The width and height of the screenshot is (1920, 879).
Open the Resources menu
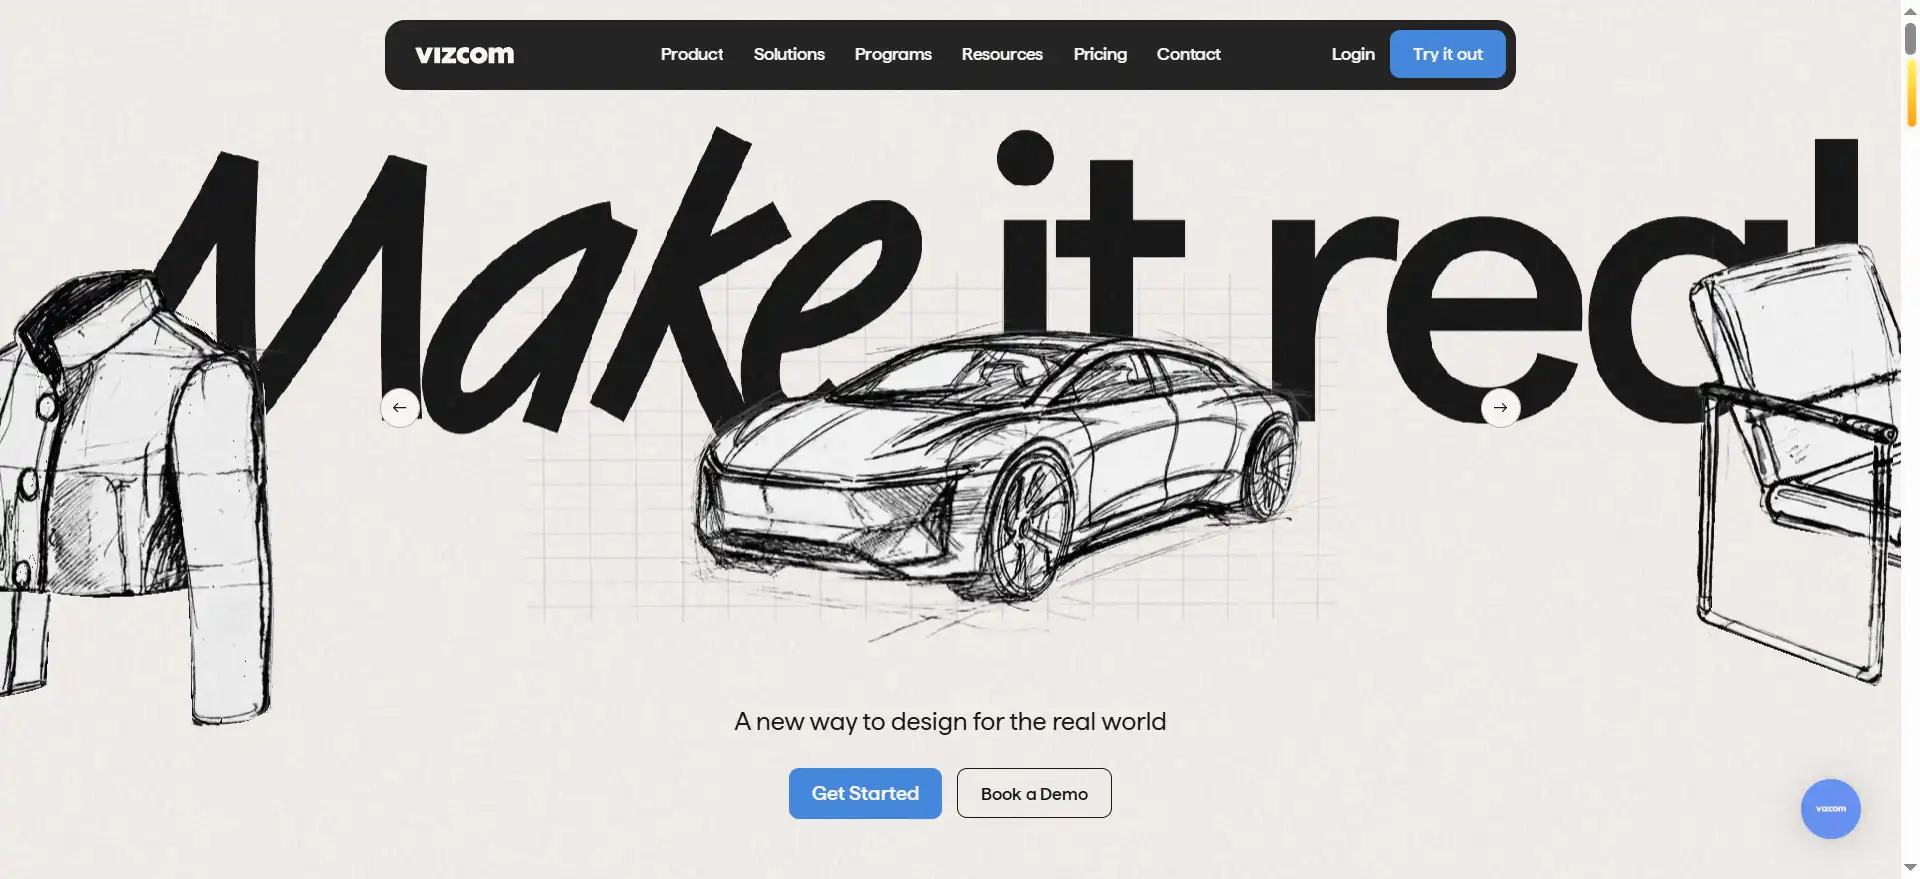pyautogui.click(x=1002, y=54)
